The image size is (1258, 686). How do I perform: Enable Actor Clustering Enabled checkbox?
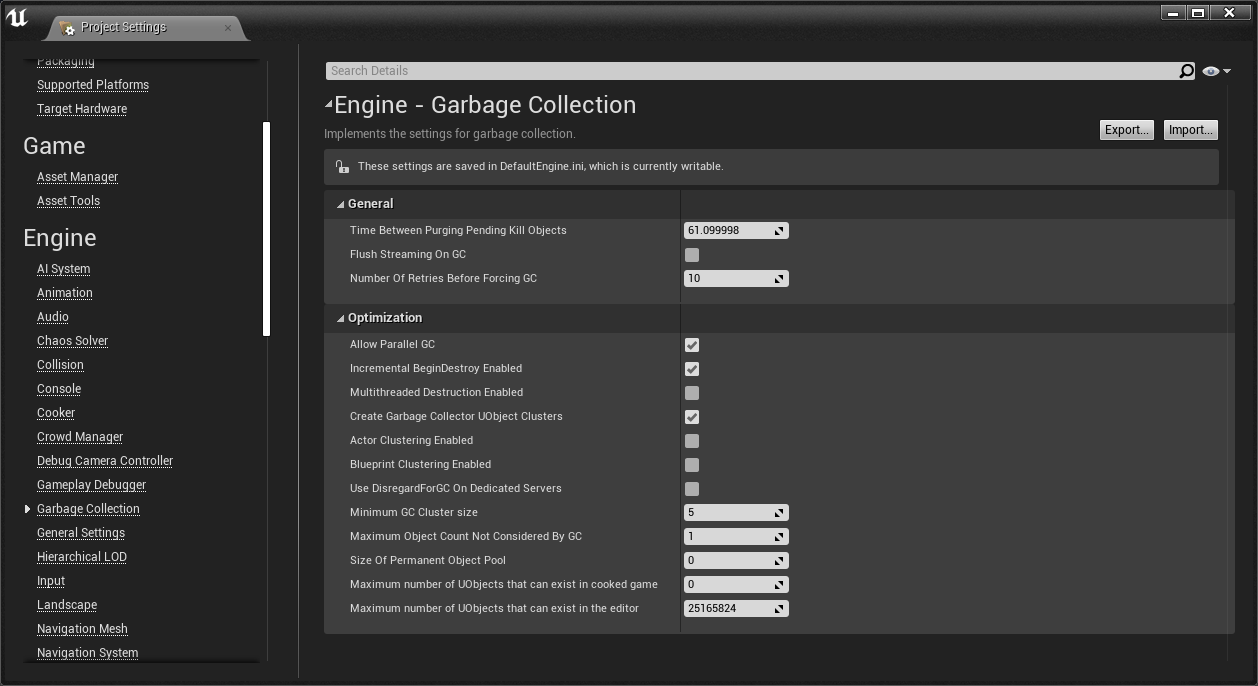pyautogui.click(x=692, y=441)
